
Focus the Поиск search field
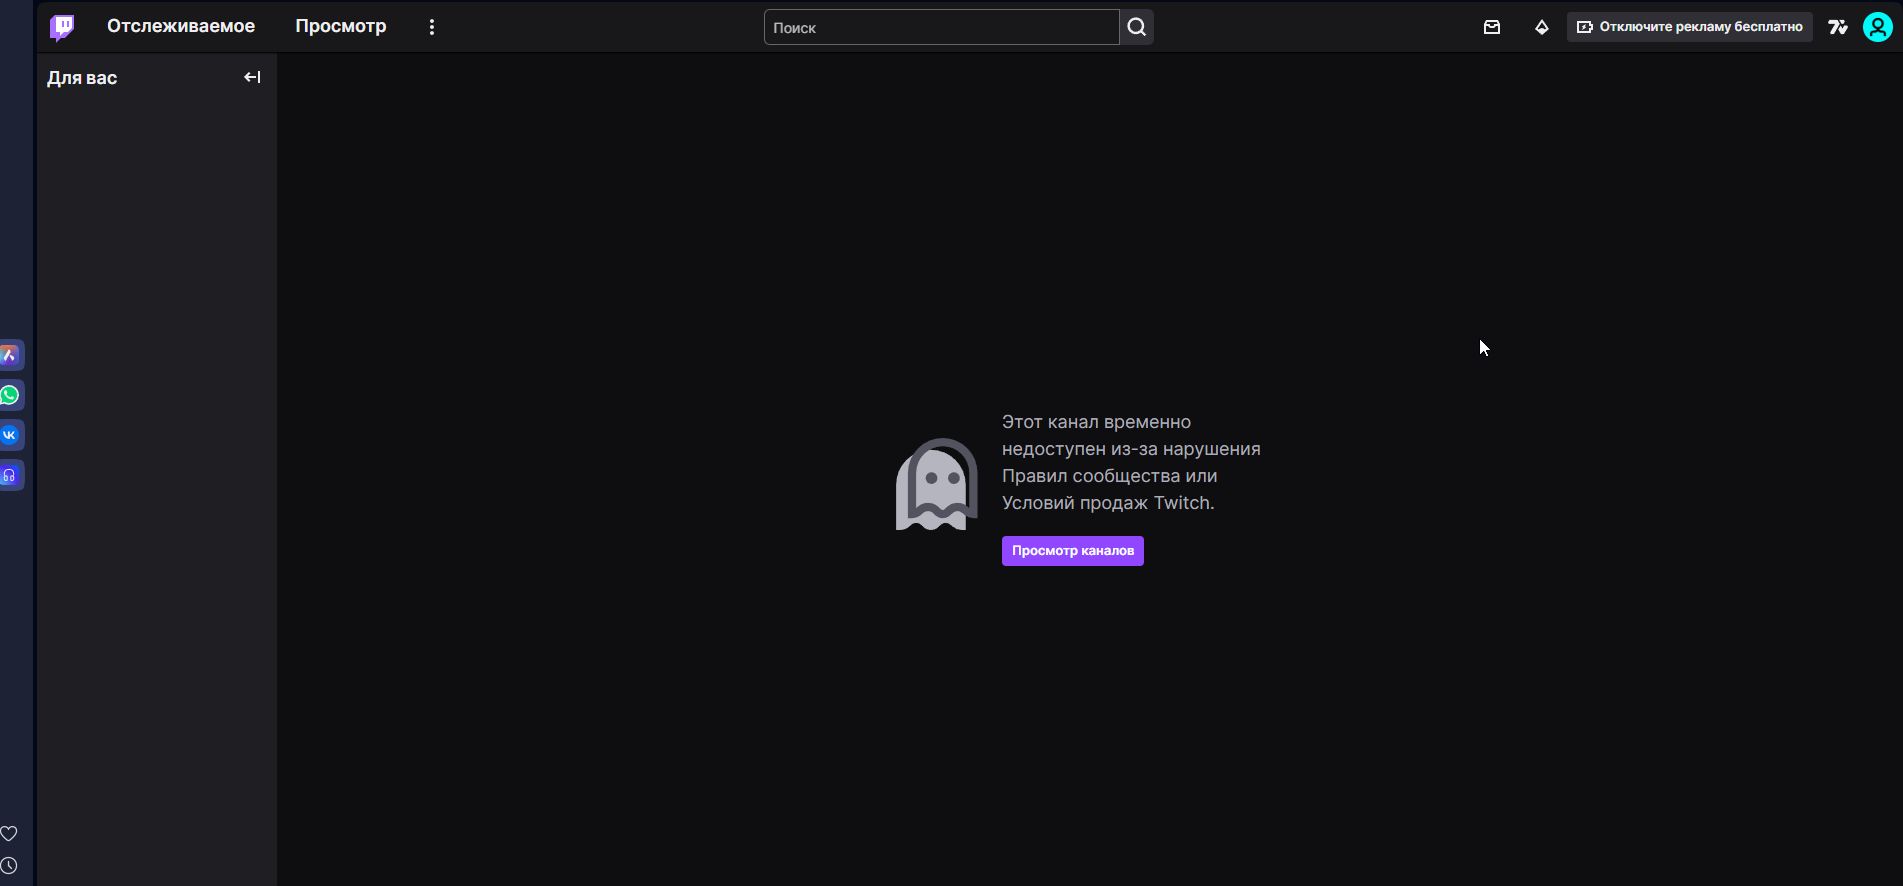tap(940, 28)
